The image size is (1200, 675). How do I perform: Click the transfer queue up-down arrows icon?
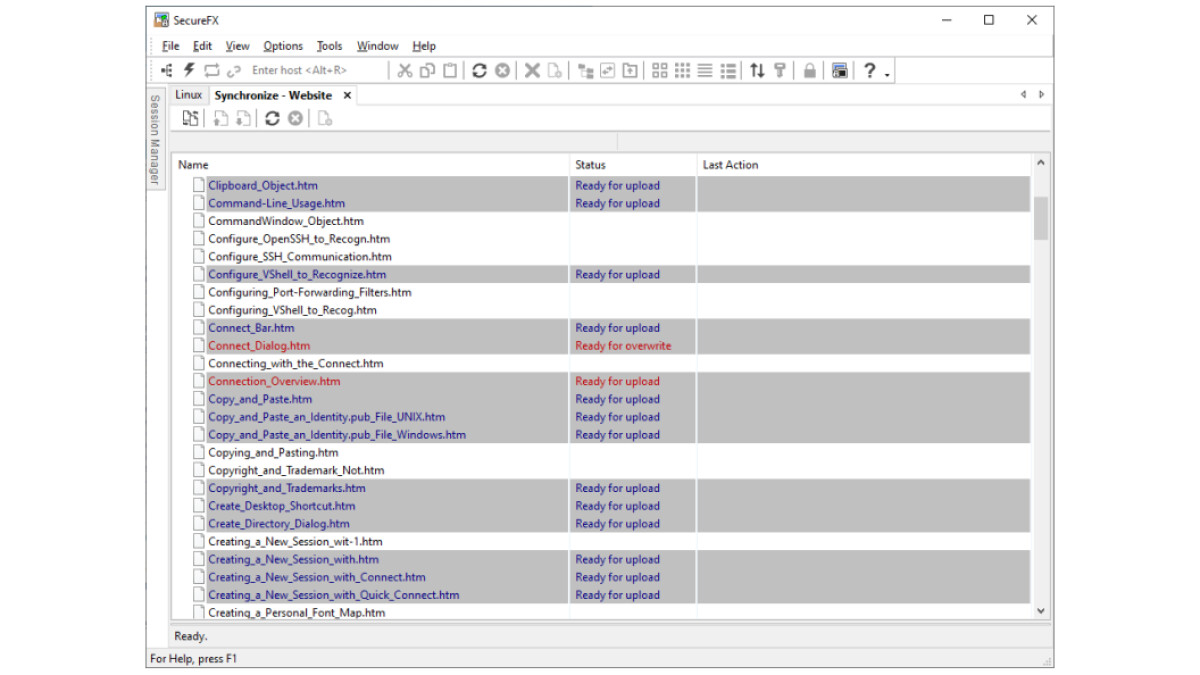click(757, 70)
